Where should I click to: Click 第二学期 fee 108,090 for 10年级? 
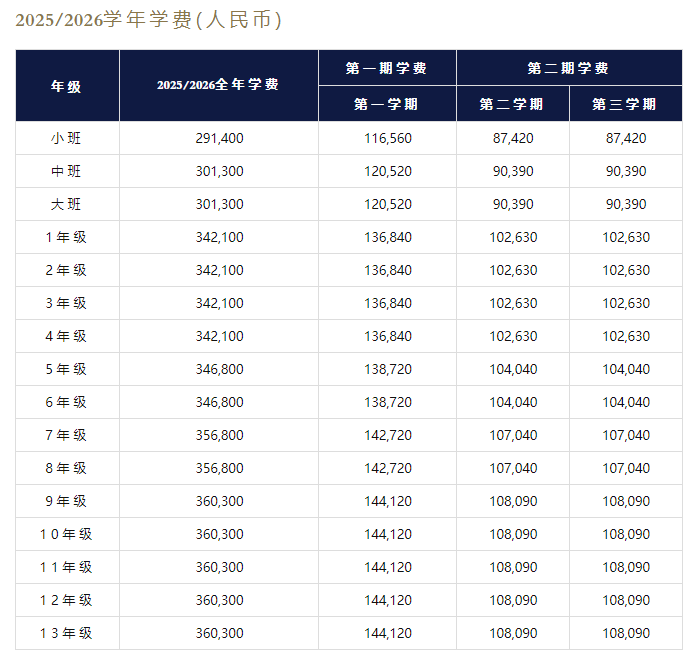point(512,534)
